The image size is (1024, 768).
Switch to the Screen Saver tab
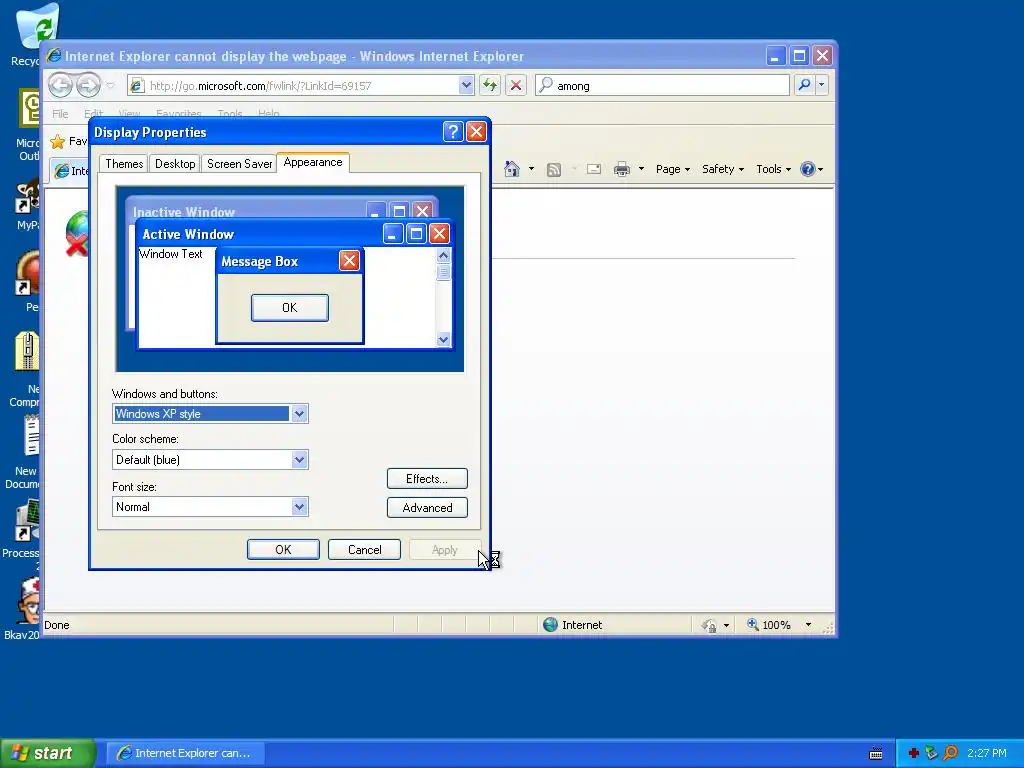(239, 164)
